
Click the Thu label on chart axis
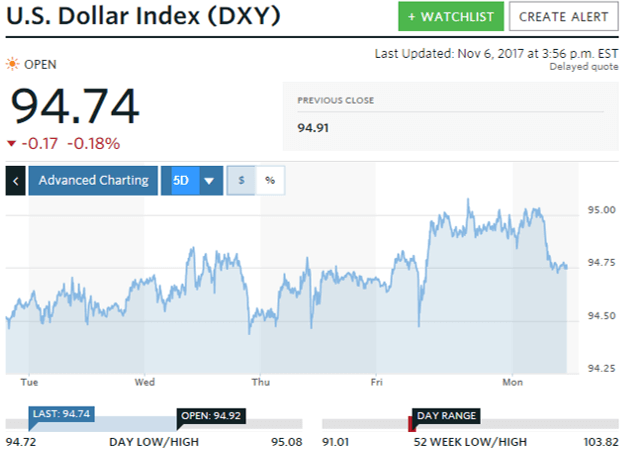click(261, 382)
